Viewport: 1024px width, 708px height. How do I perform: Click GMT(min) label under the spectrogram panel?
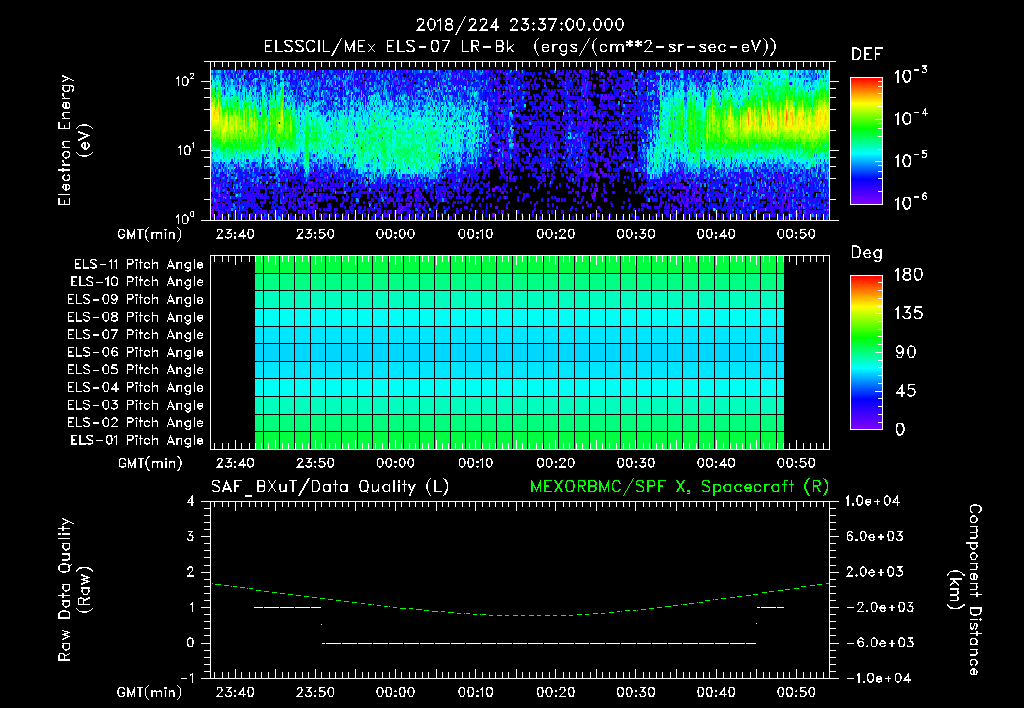[x=150, y=234]
